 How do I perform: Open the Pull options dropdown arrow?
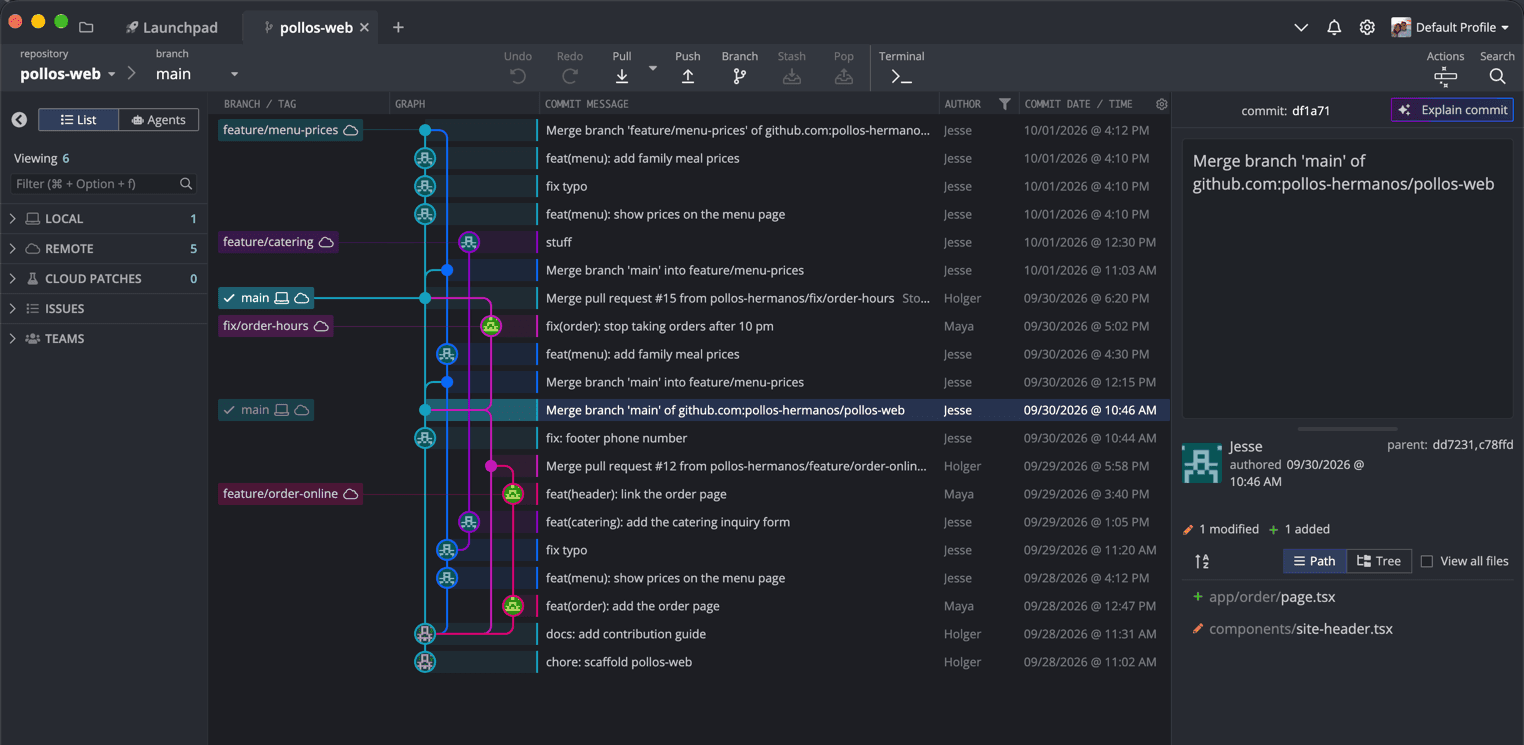653,68
